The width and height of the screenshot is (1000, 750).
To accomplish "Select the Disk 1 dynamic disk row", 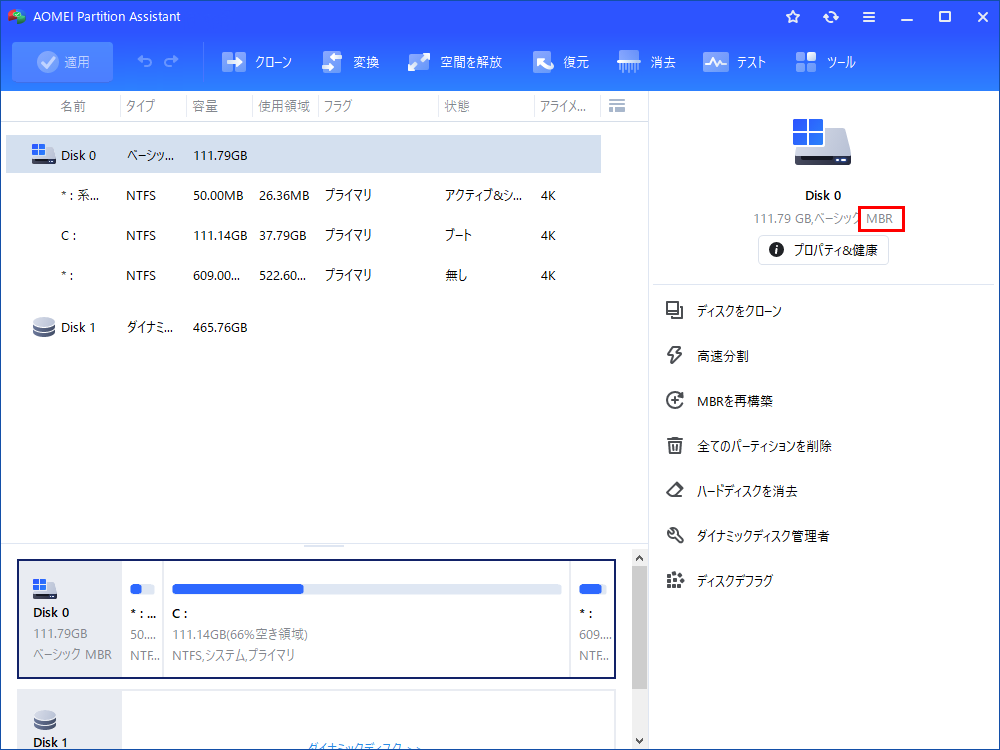I will pos(304,327).
